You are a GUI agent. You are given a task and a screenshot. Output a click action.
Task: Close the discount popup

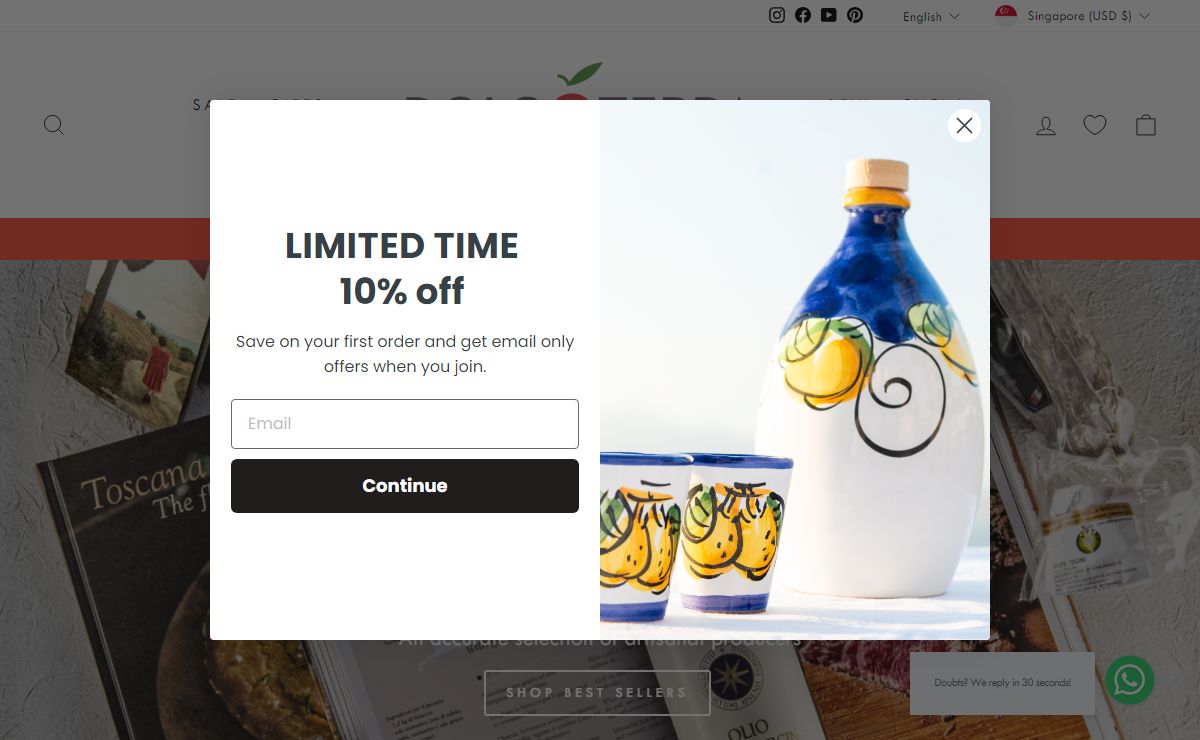964,125
